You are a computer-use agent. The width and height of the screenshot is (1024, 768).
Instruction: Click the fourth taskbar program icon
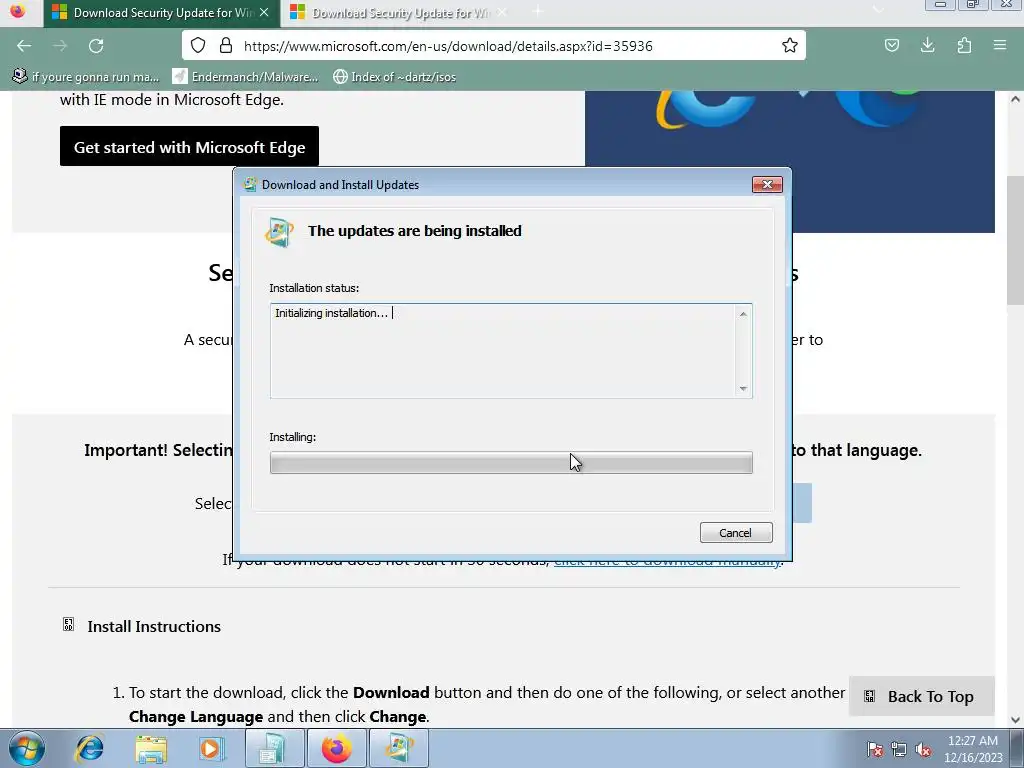(274, 748)
